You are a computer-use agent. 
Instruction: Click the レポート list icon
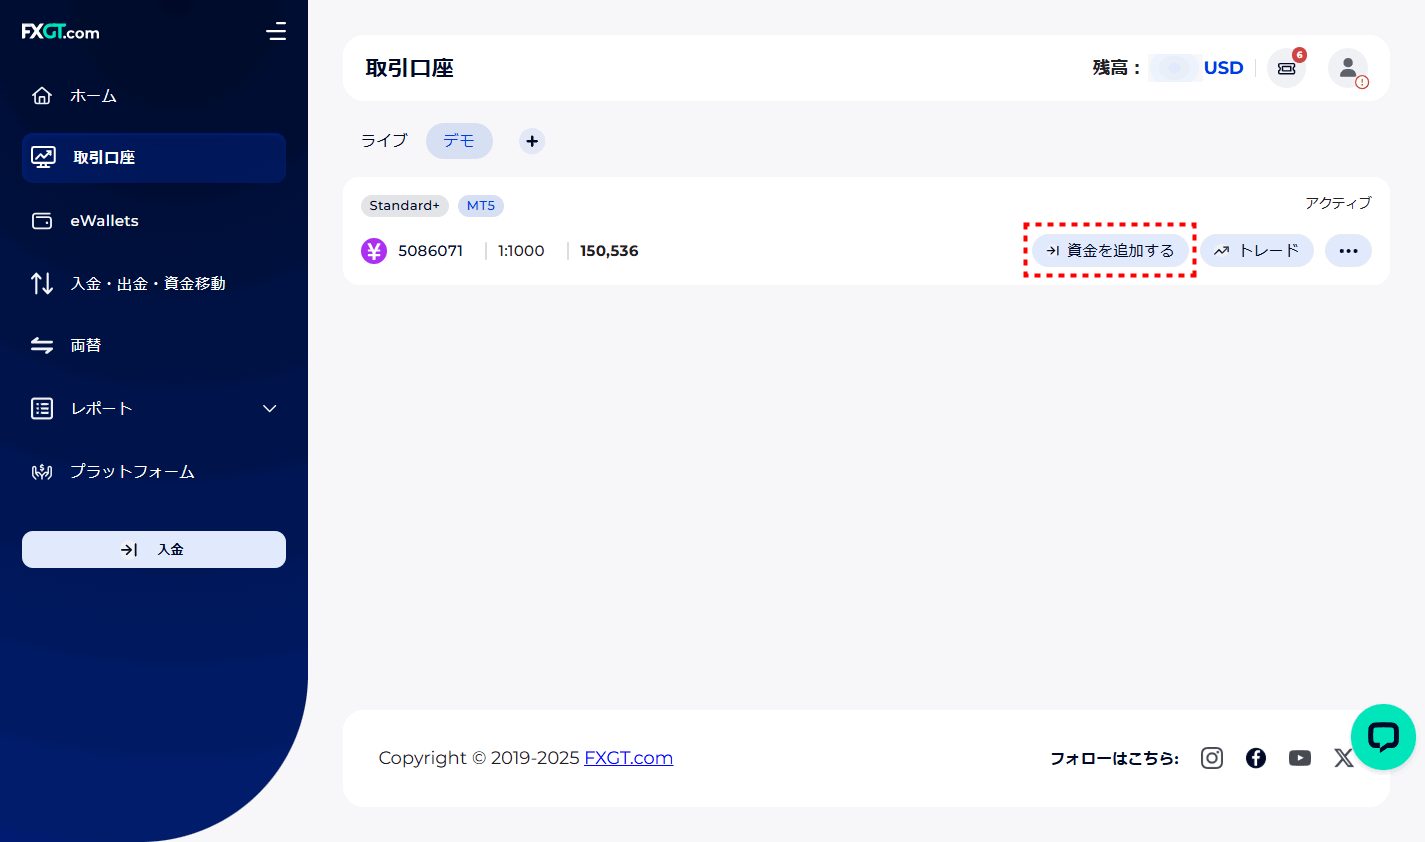coord(42,408)
